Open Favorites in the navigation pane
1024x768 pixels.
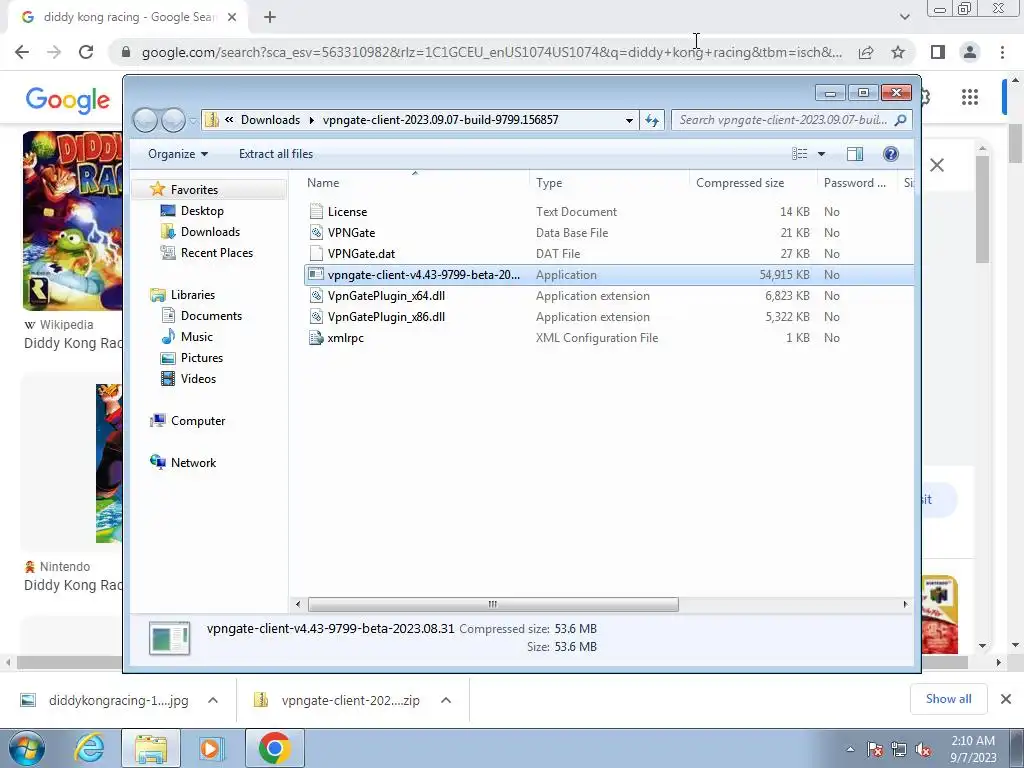tap(194, 189)
